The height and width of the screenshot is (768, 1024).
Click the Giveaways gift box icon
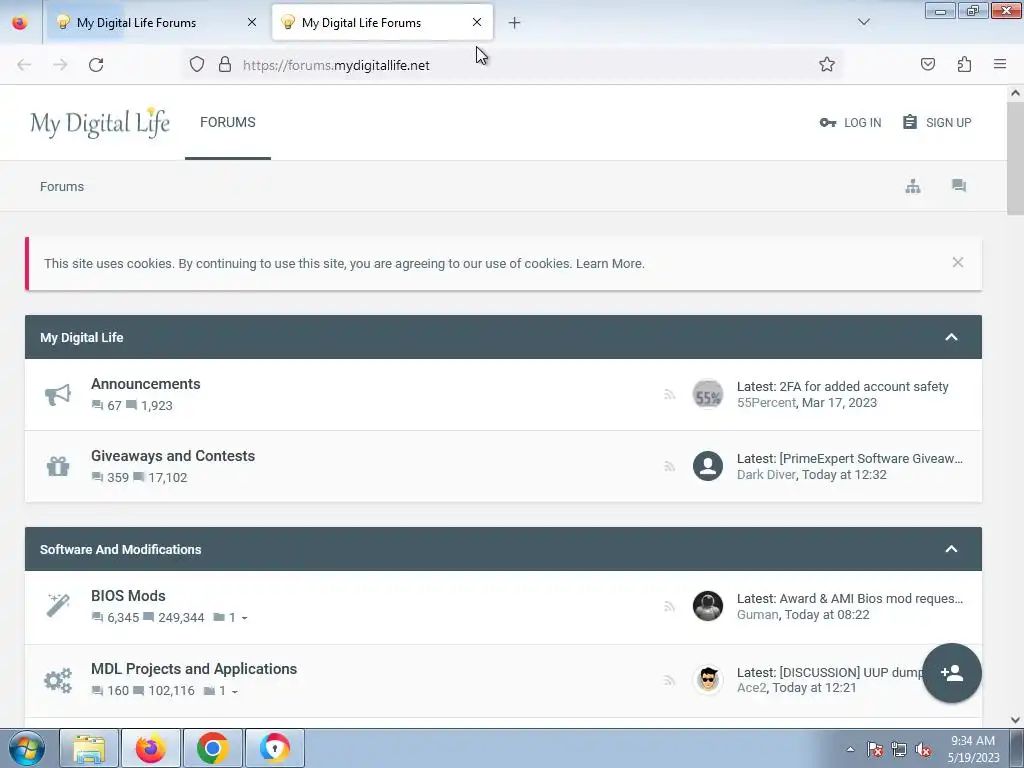(57, 466)
